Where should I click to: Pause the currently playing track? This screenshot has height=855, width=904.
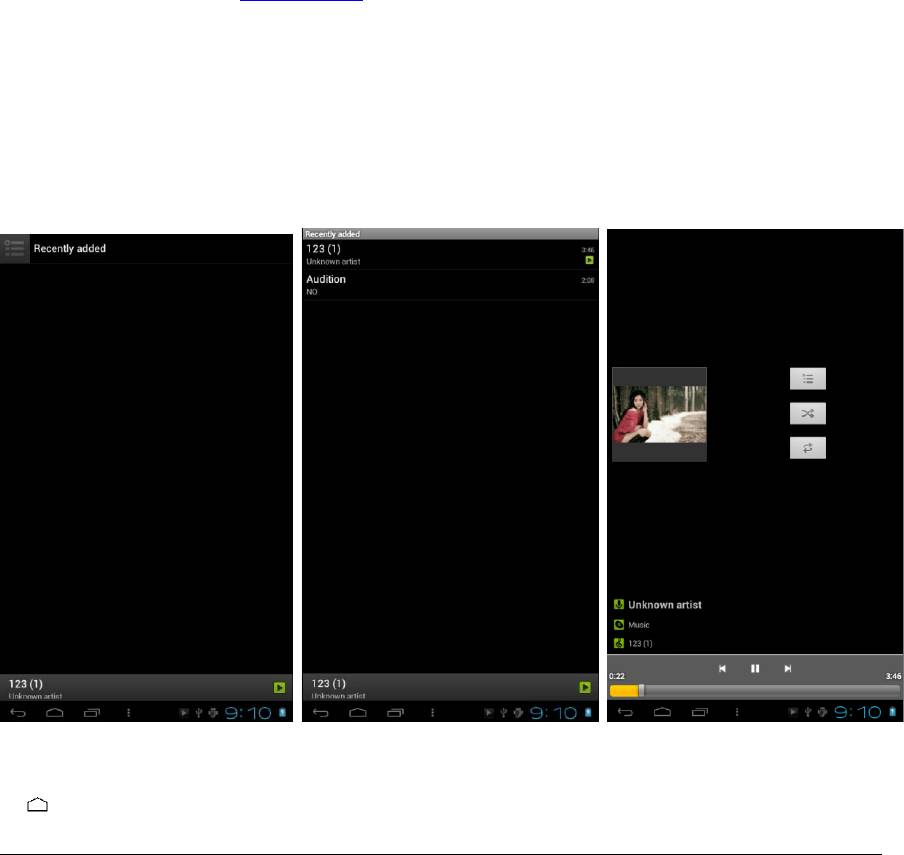tap(755, 668)
